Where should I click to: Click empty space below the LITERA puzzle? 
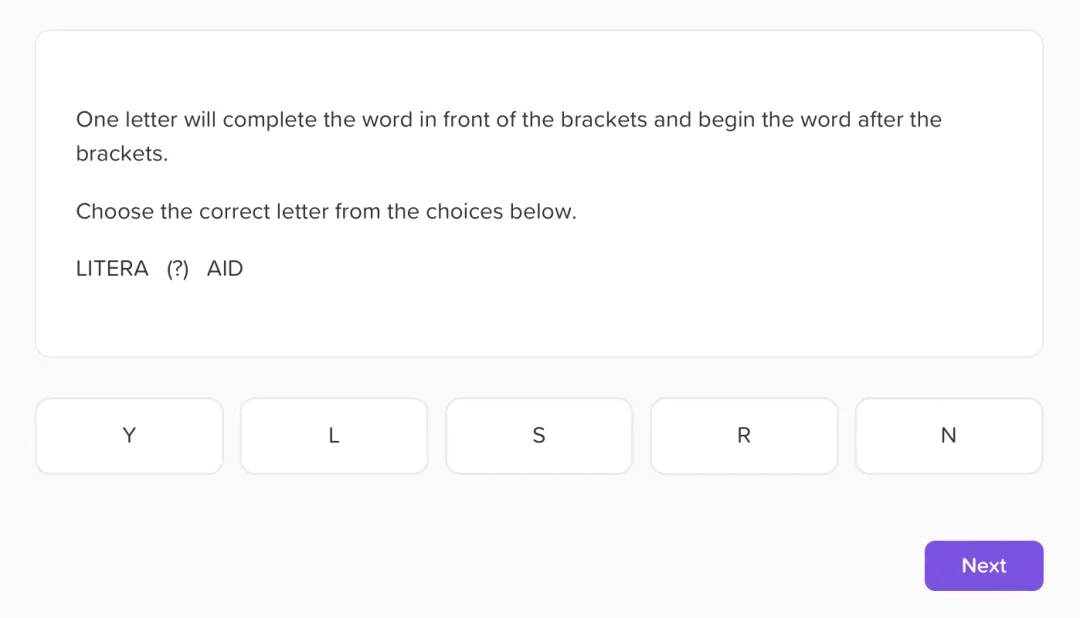click(x=539, y=318)
